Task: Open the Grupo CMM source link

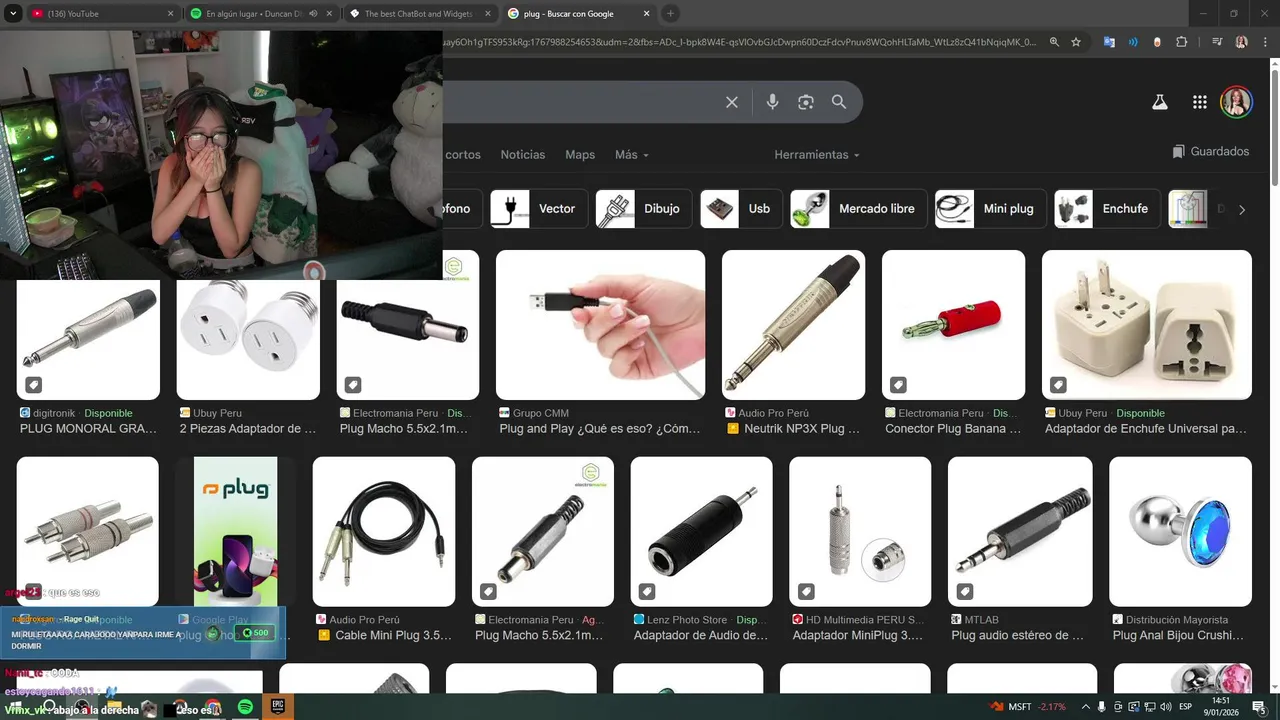Action: click(533, 413)
